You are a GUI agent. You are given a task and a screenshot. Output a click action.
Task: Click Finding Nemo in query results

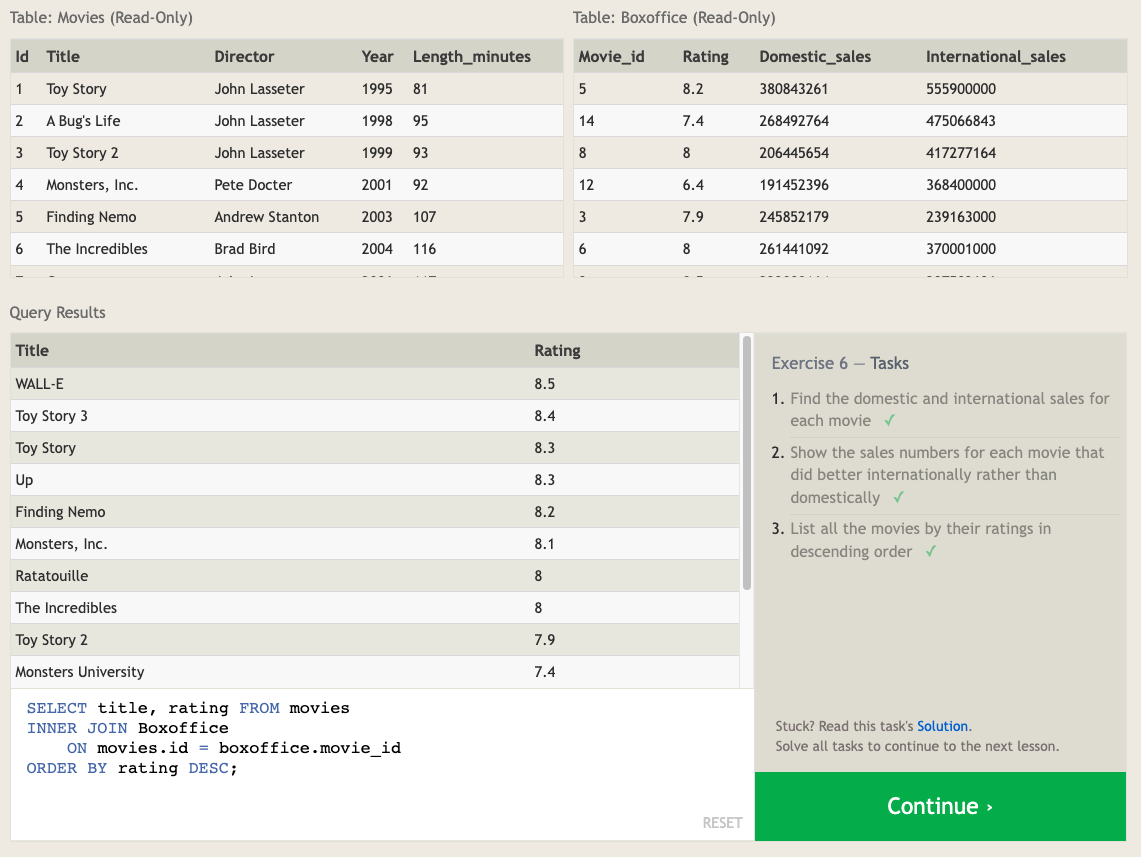click(60, 512)
